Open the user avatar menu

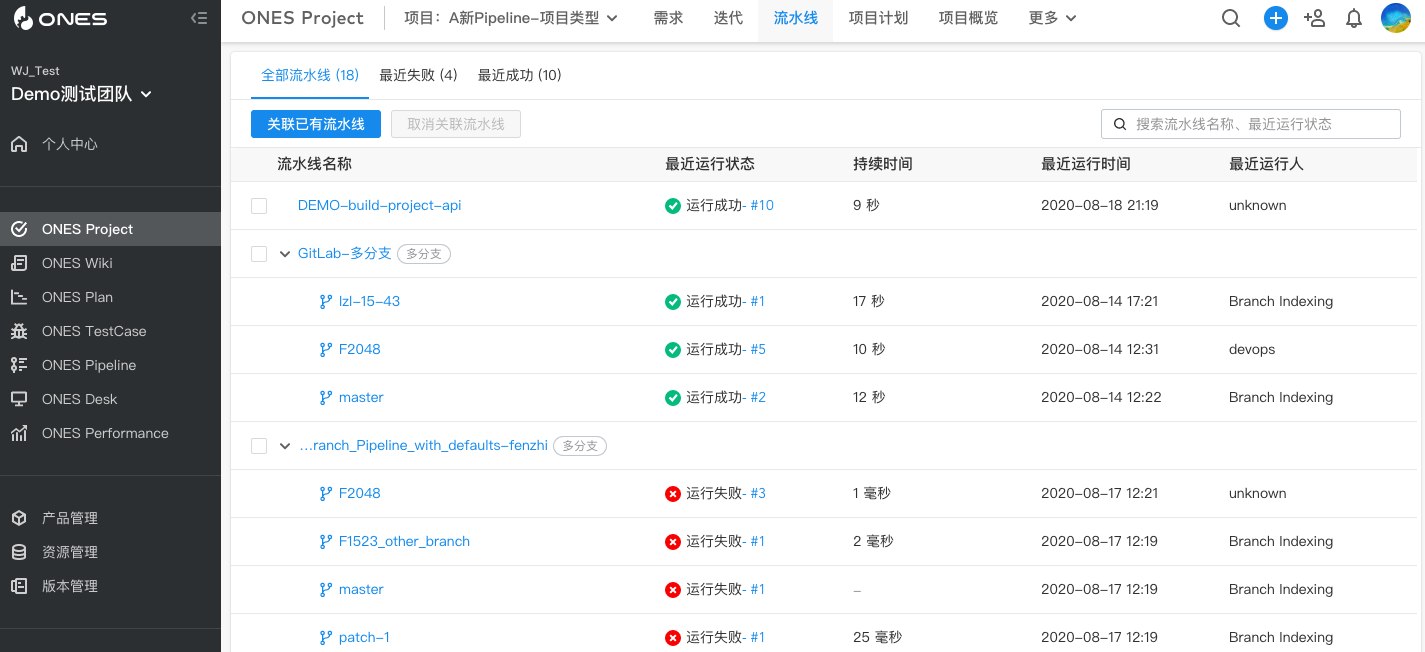(x=1396, y=18)
